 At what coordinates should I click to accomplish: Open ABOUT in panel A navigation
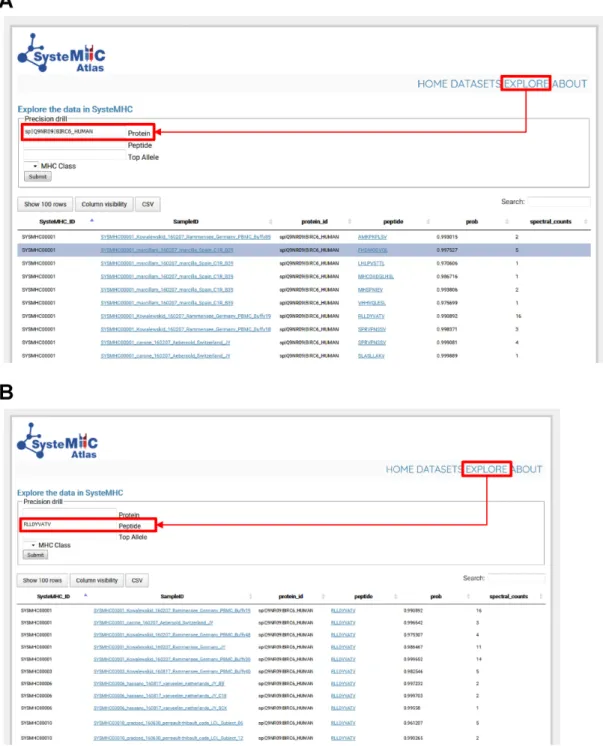570,84
